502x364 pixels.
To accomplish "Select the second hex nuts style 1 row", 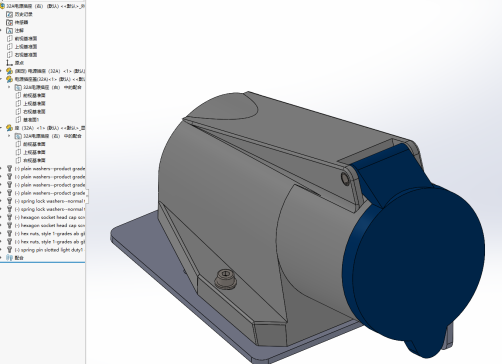I will (46, 242).
